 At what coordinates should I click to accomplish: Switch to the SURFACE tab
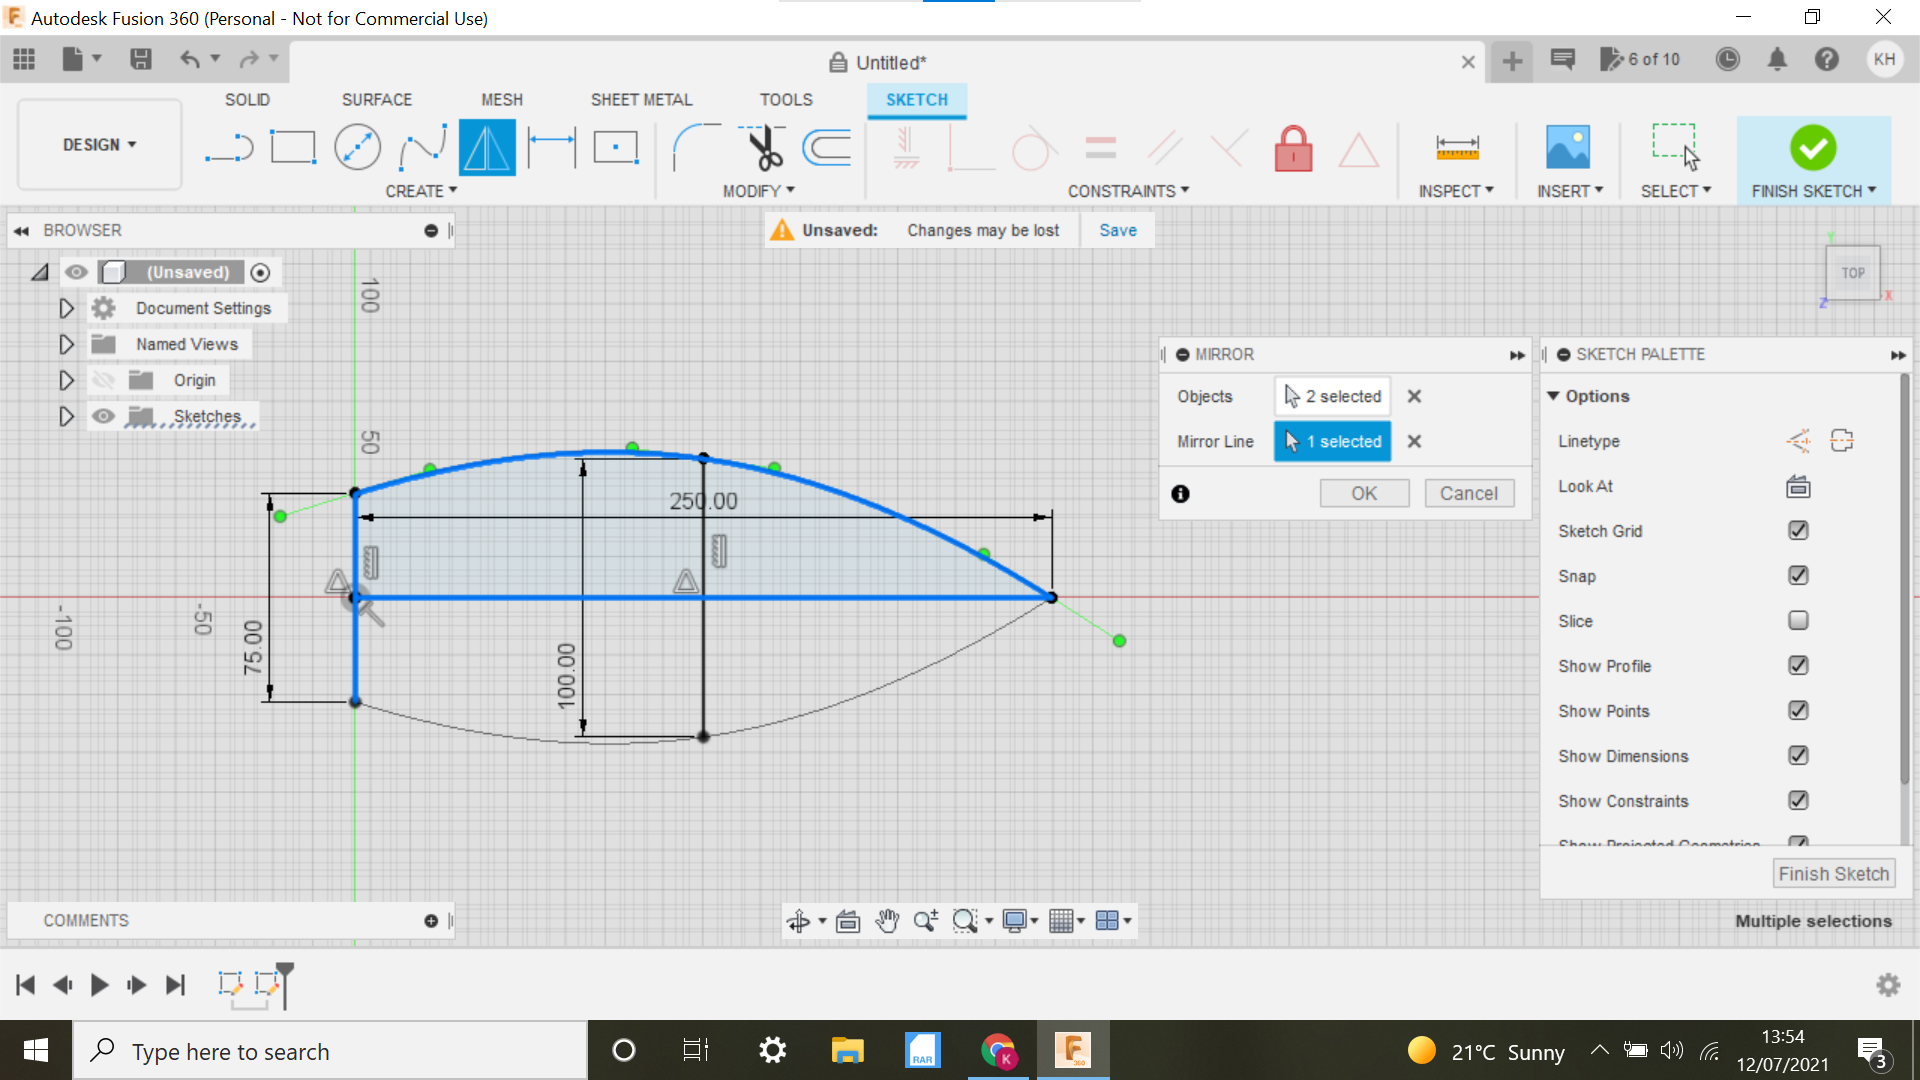tap(376, 99)
